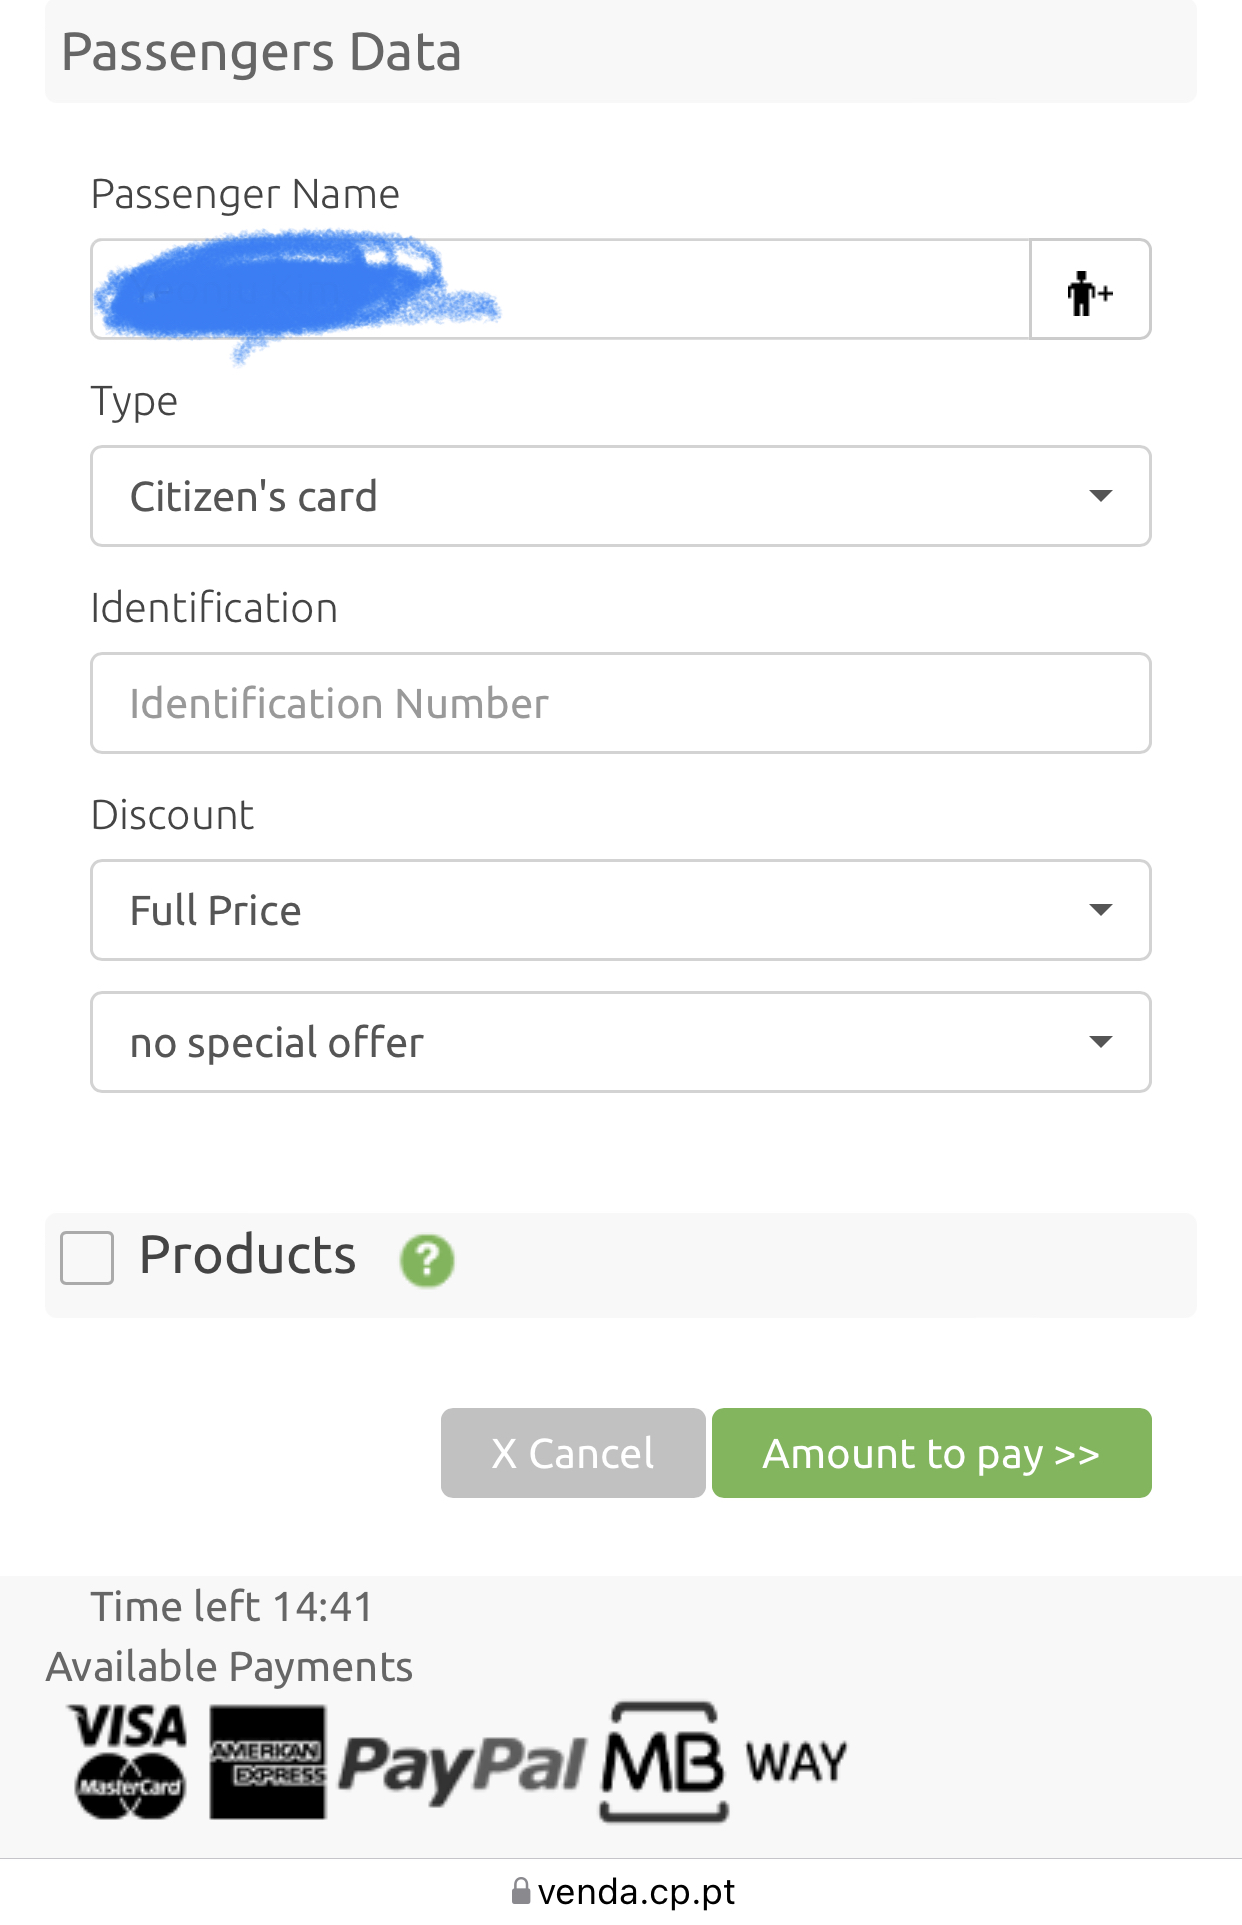Screen dimensions: 1242x1925
Task: Click the padlock icon beside venda.cp.pt
Action: (x=520, y=1891)
